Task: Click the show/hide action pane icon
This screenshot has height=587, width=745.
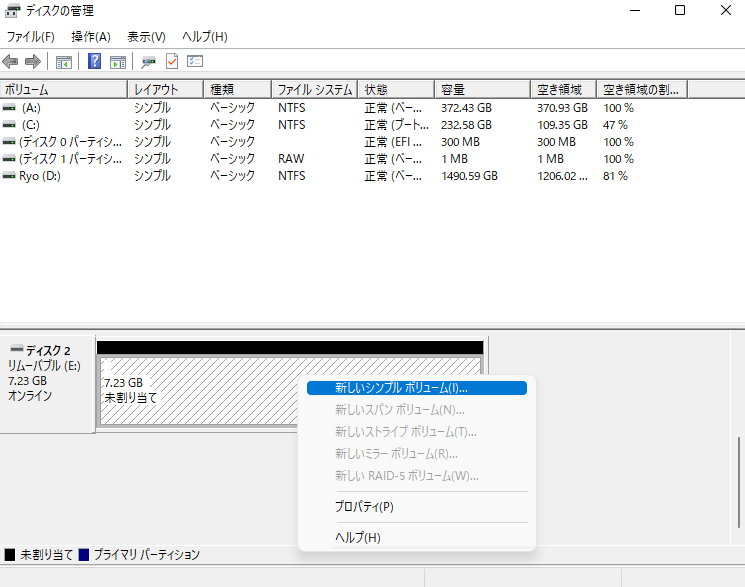Action: [118, 62]
